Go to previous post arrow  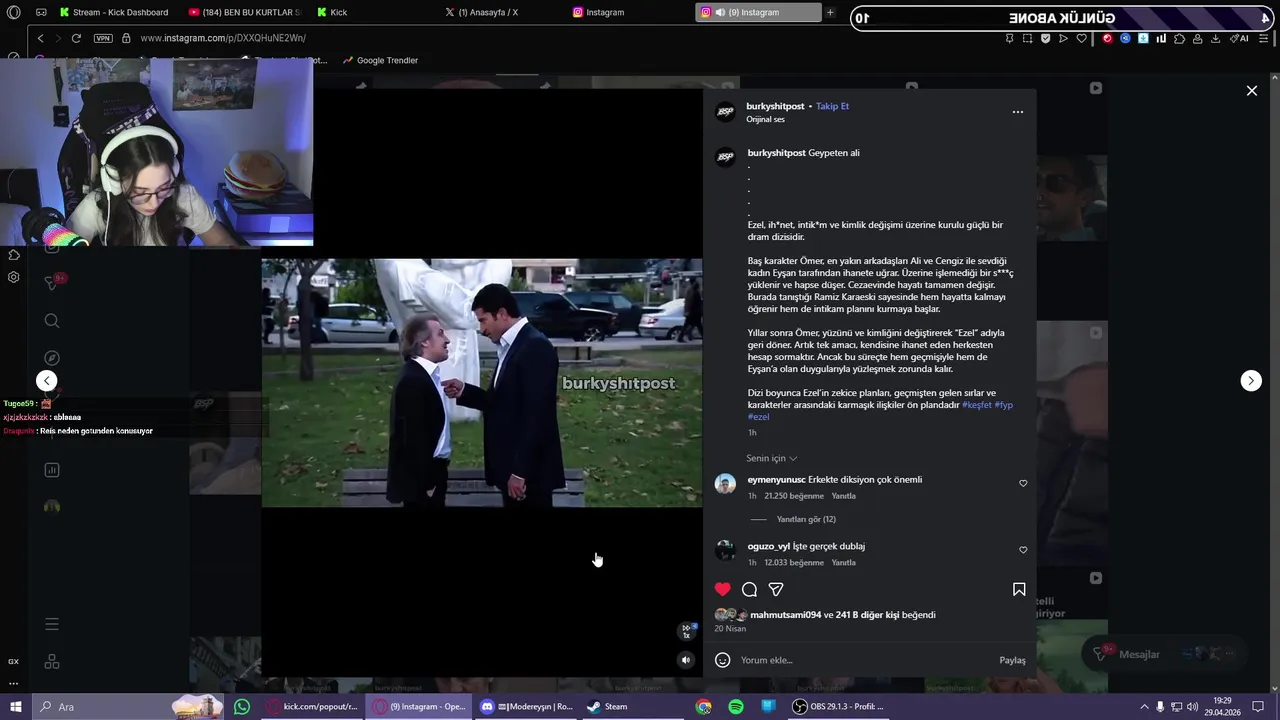(x=47, y=380)
